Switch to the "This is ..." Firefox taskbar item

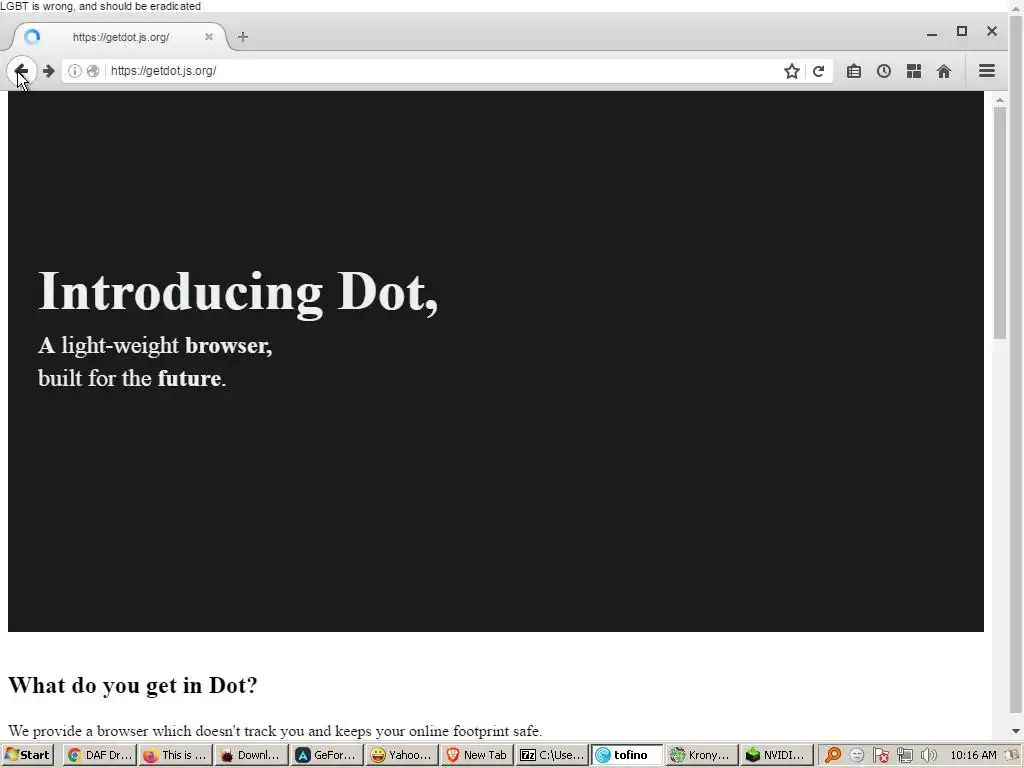click(x=176, y=755)
